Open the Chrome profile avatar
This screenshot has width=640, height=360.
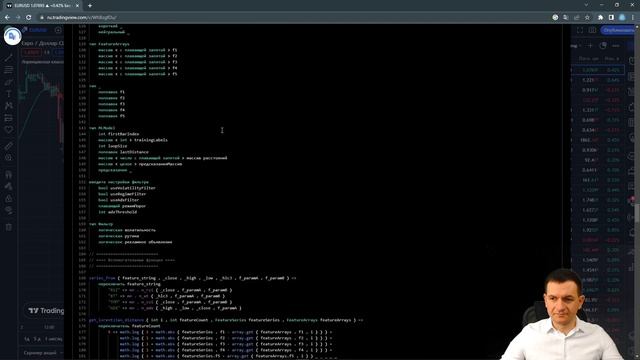622,18
